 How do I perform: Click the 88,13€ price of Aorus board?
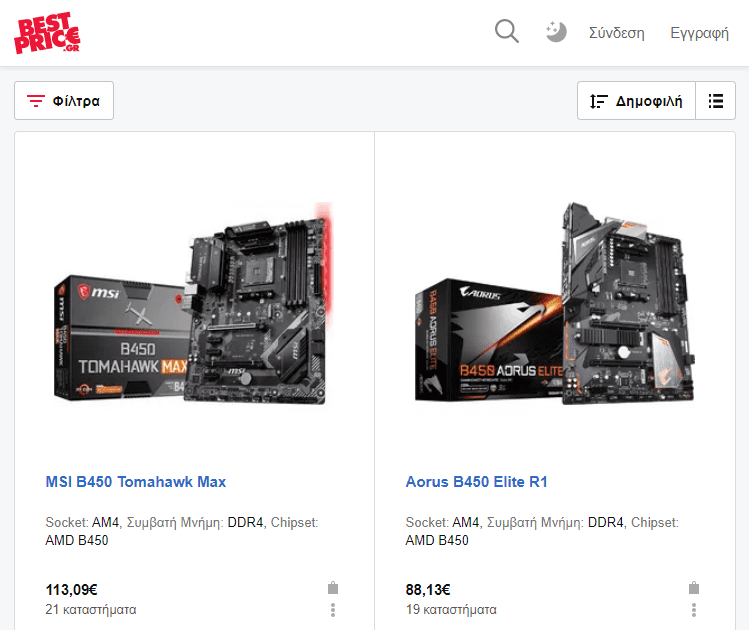point(428,590)
